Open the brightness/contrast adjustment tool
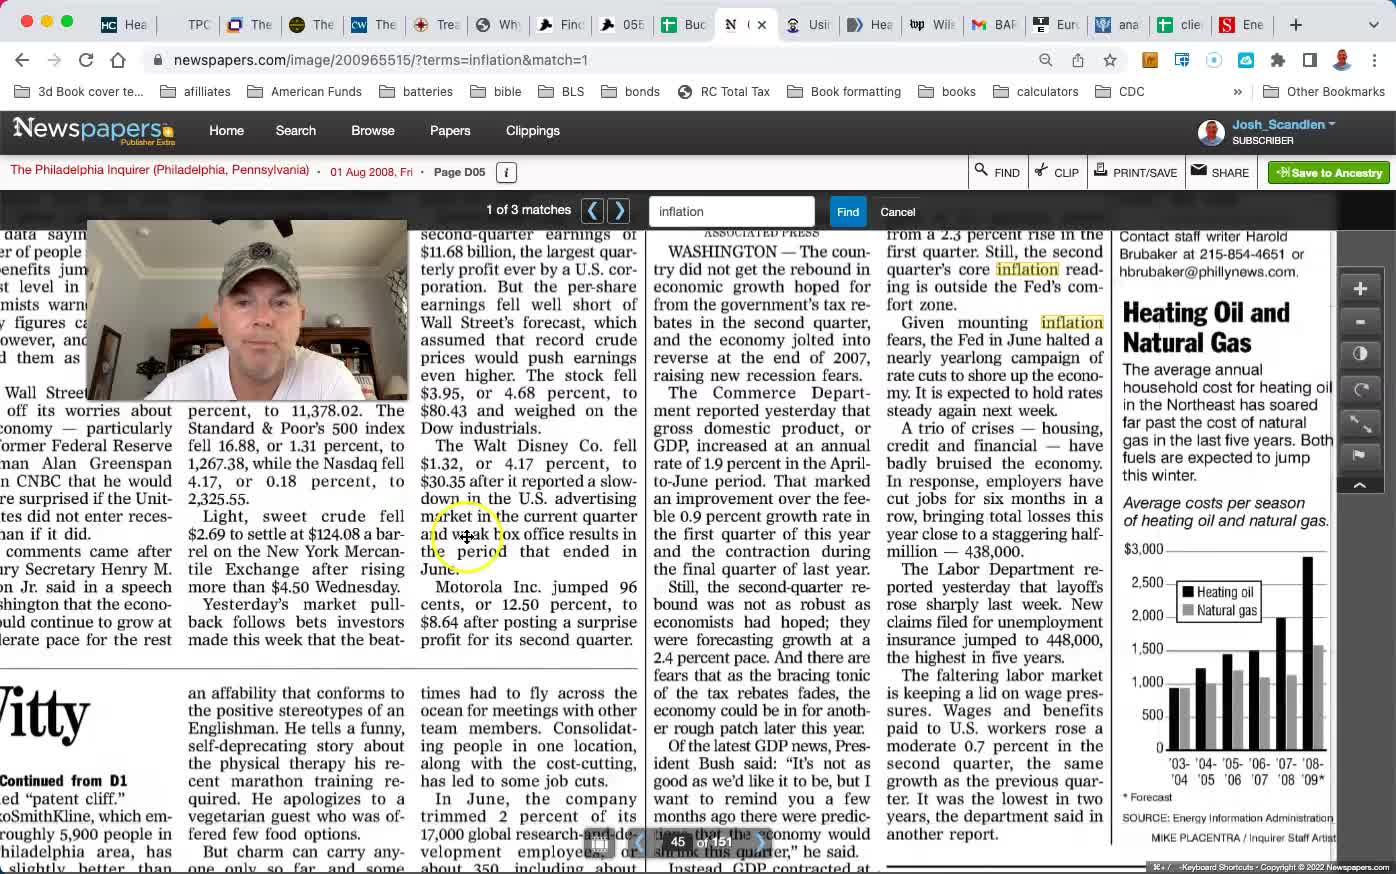The width and height of the screenshot is (1396, 874). click(1360, 354)
